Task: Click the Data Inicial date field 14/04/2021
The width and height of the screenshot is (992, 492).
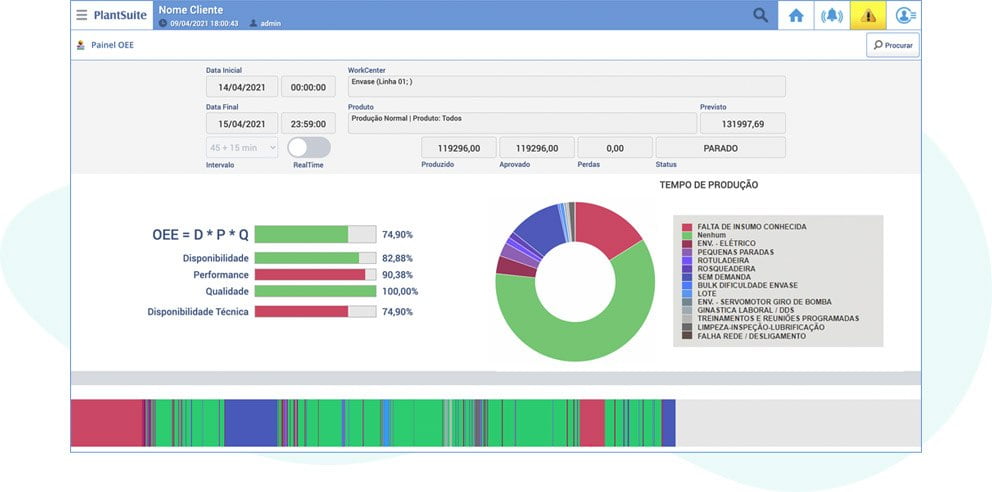Action: [242, 87]
